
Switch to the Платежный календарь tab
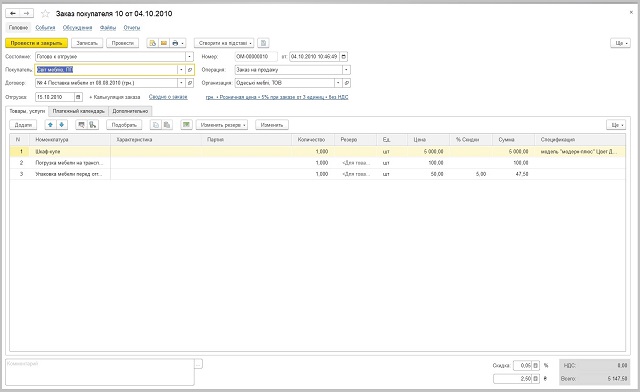click(x=78, y=111)
